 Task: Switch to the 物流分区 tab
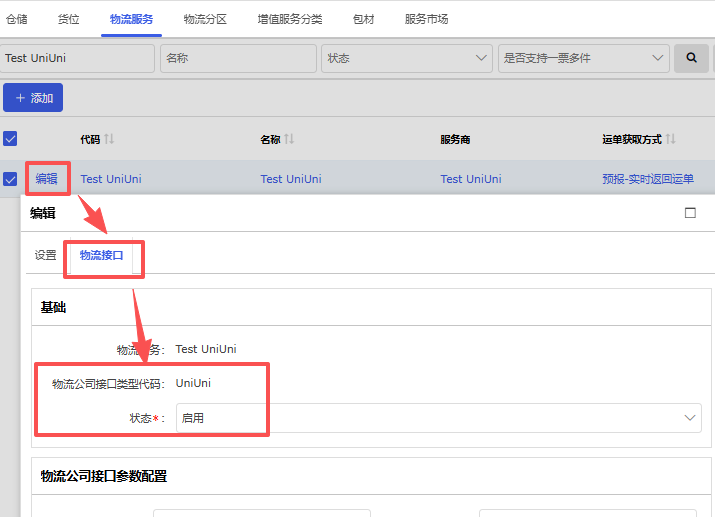[205, 19]
